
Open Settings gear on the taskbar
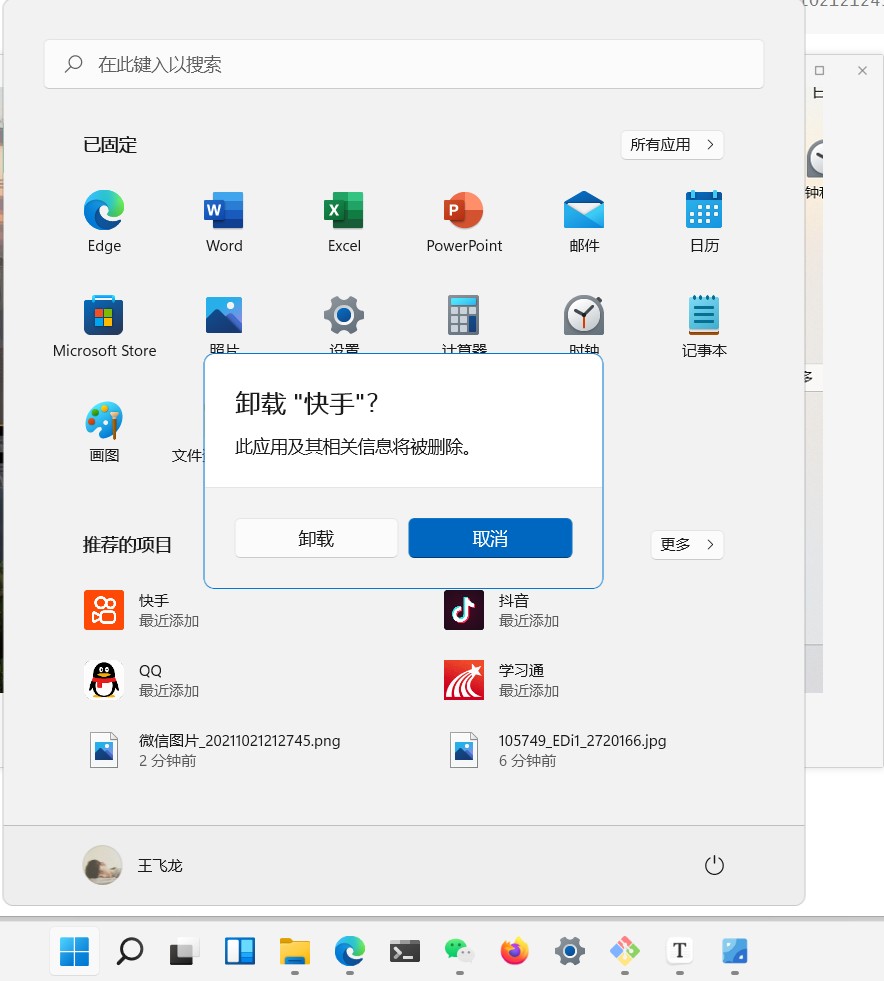[x=570, y=951]
